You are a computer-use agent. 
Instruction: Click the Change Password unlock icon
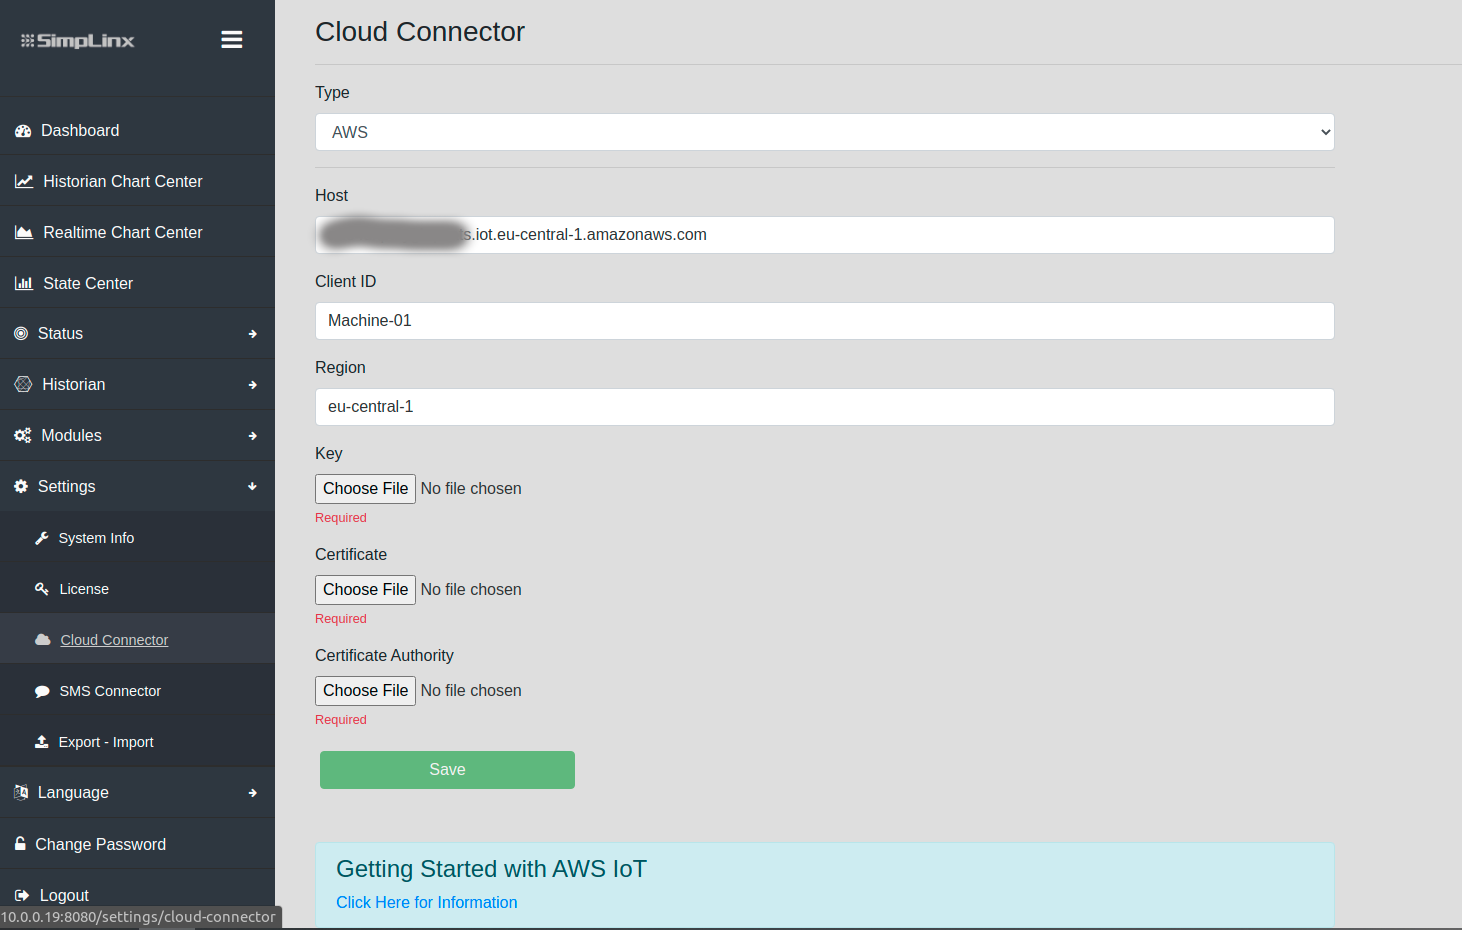20,844
